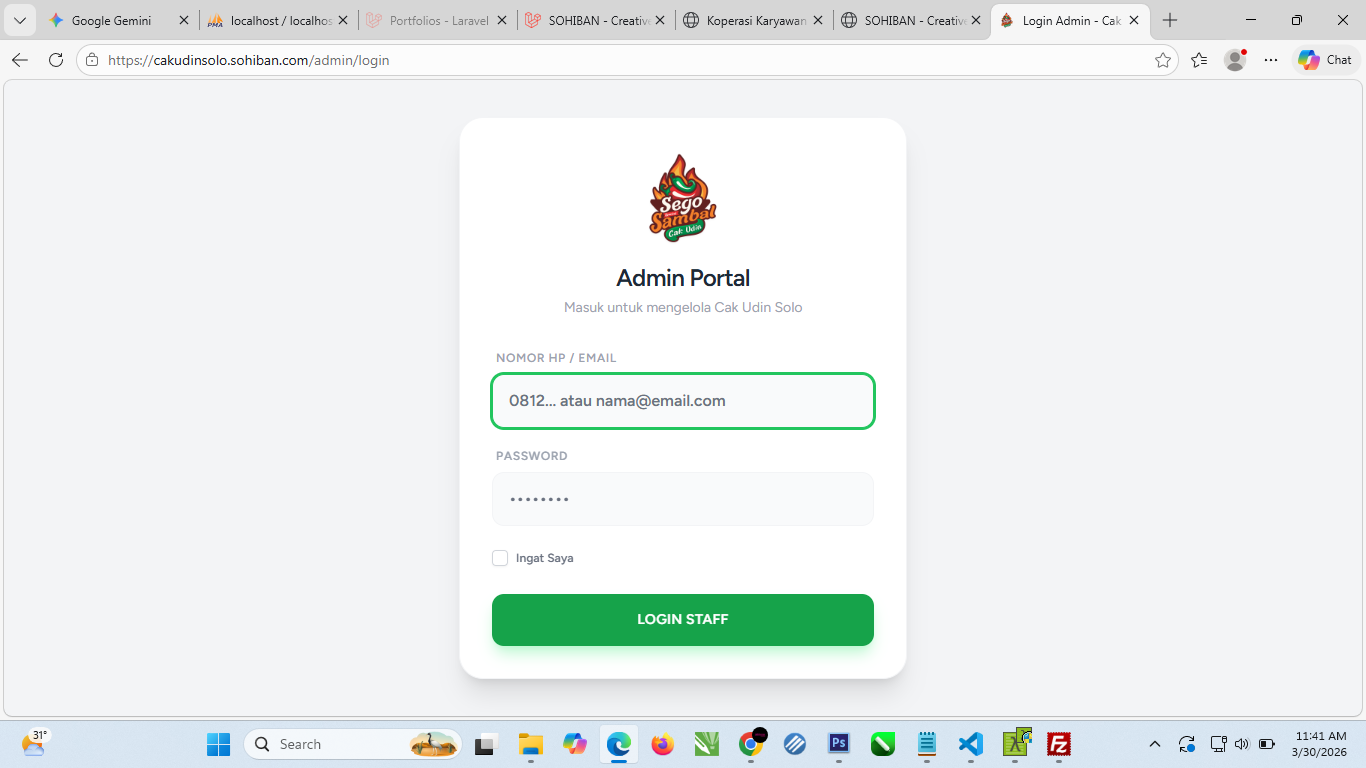Open the Favorites list icon
Screen dimensions: 1366x768
point(1200,60)
